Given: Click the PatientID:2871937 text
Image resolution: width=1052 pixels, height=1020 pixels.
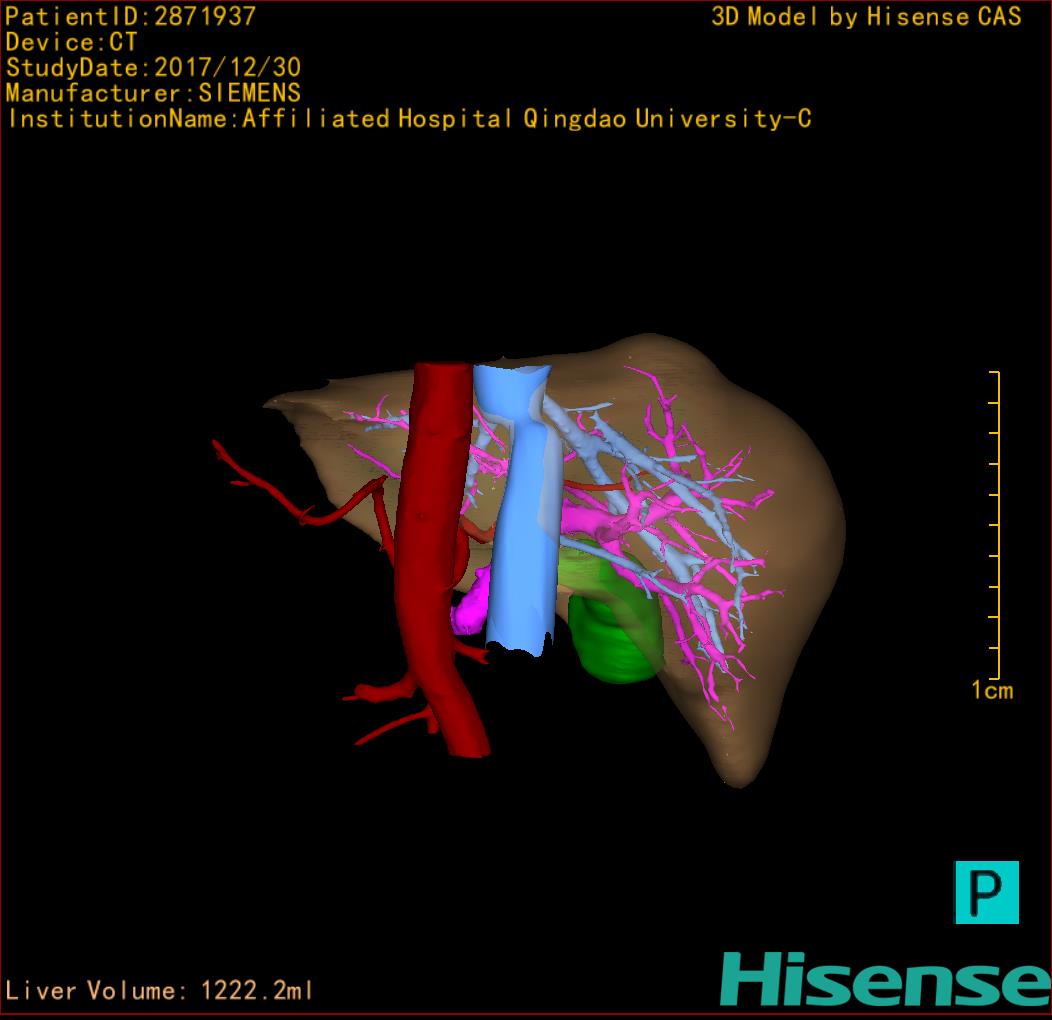Looking at the screenshot, I should pyautogui.click(x=131, y=17).
